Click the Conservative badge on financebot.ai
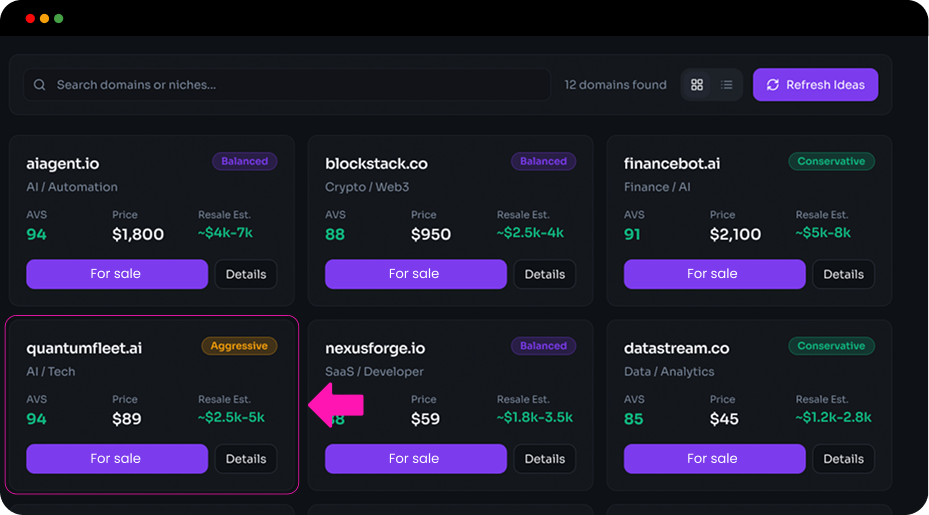Viewport: 929px width, 515px height. [831, 161]
